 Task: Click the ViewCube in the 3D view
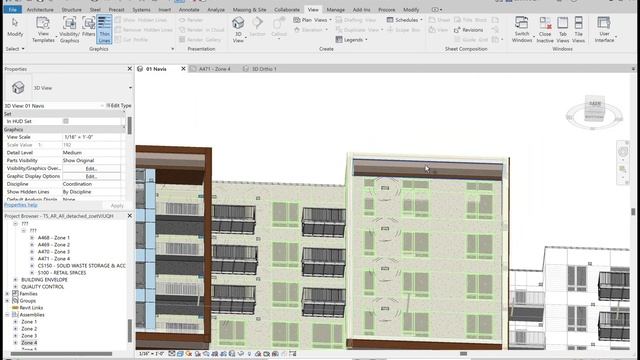[595, 109]
